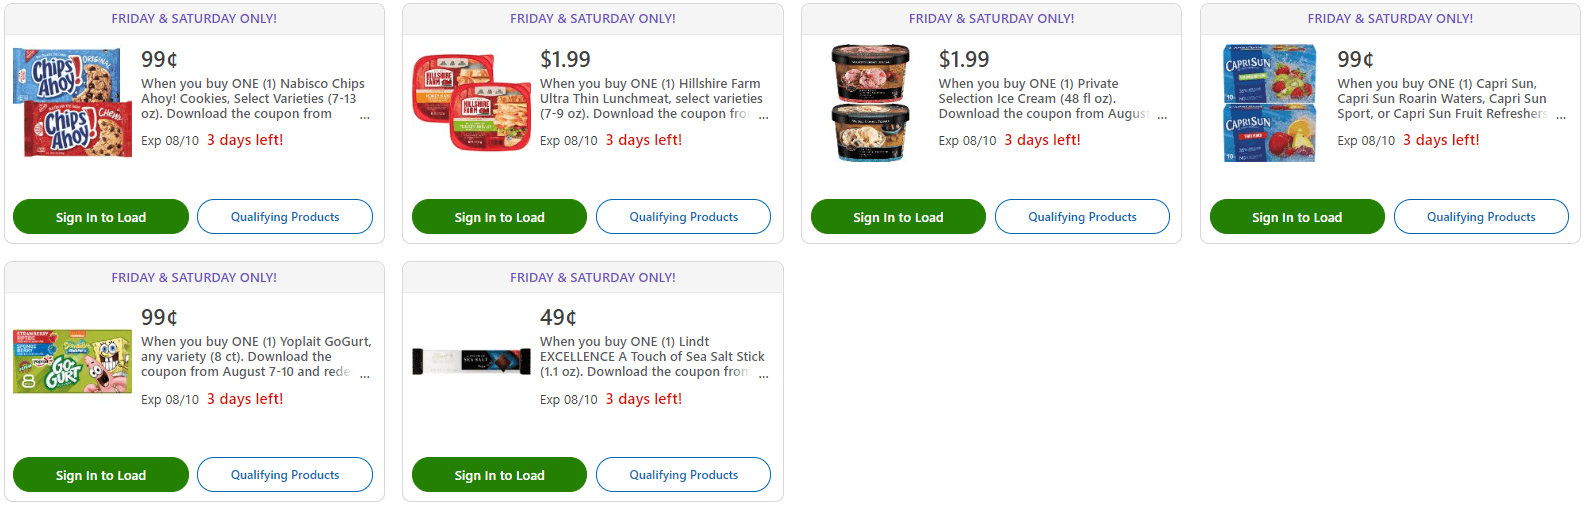1585x507 pixels.
Task: Click the Lindt Sea Salt Stick image
Action: click(x=471, y=361)
